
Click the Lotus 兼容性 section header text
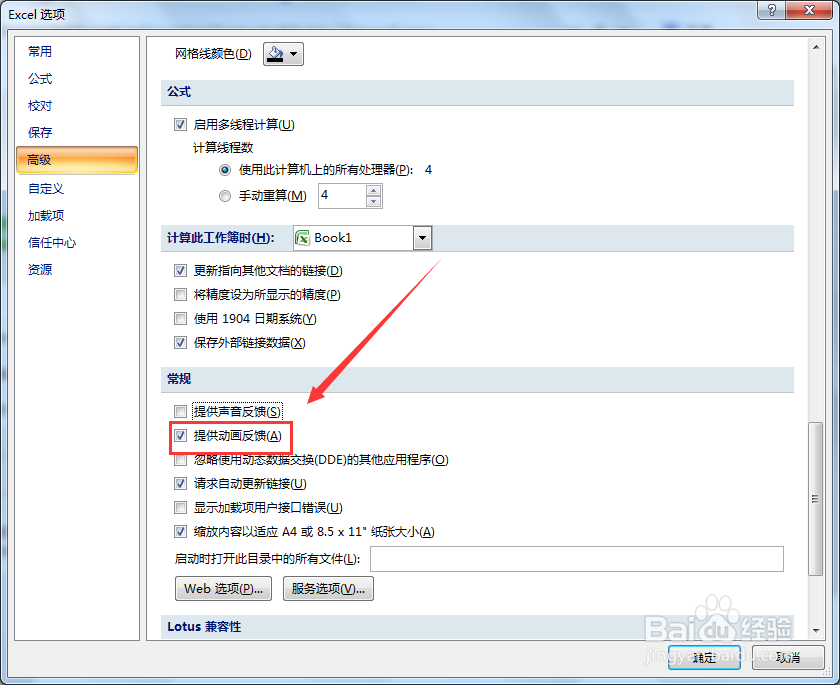point(204,627)
